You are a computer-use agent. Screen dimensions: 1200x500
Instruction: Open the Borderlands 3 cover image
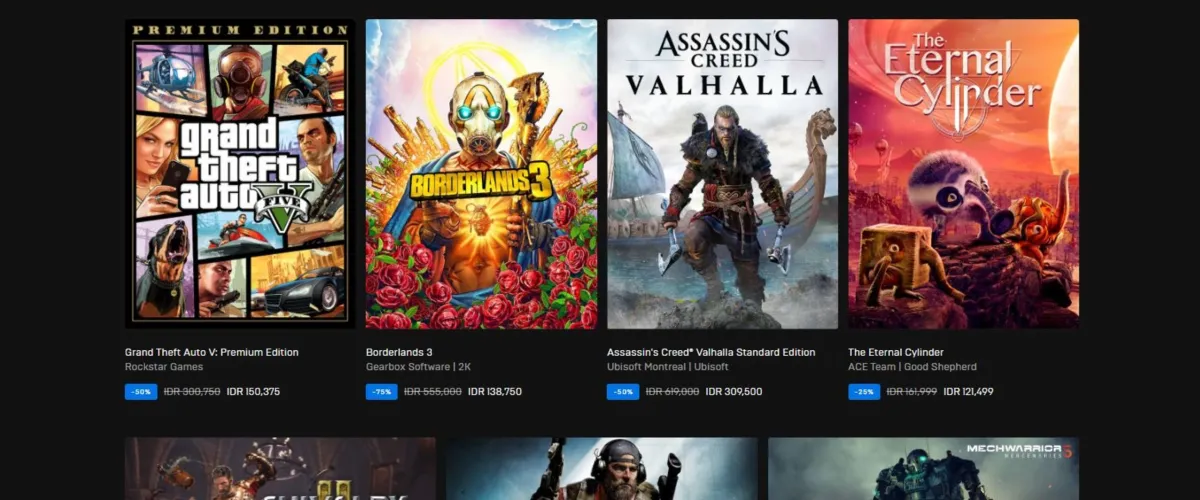click(481, 174)
